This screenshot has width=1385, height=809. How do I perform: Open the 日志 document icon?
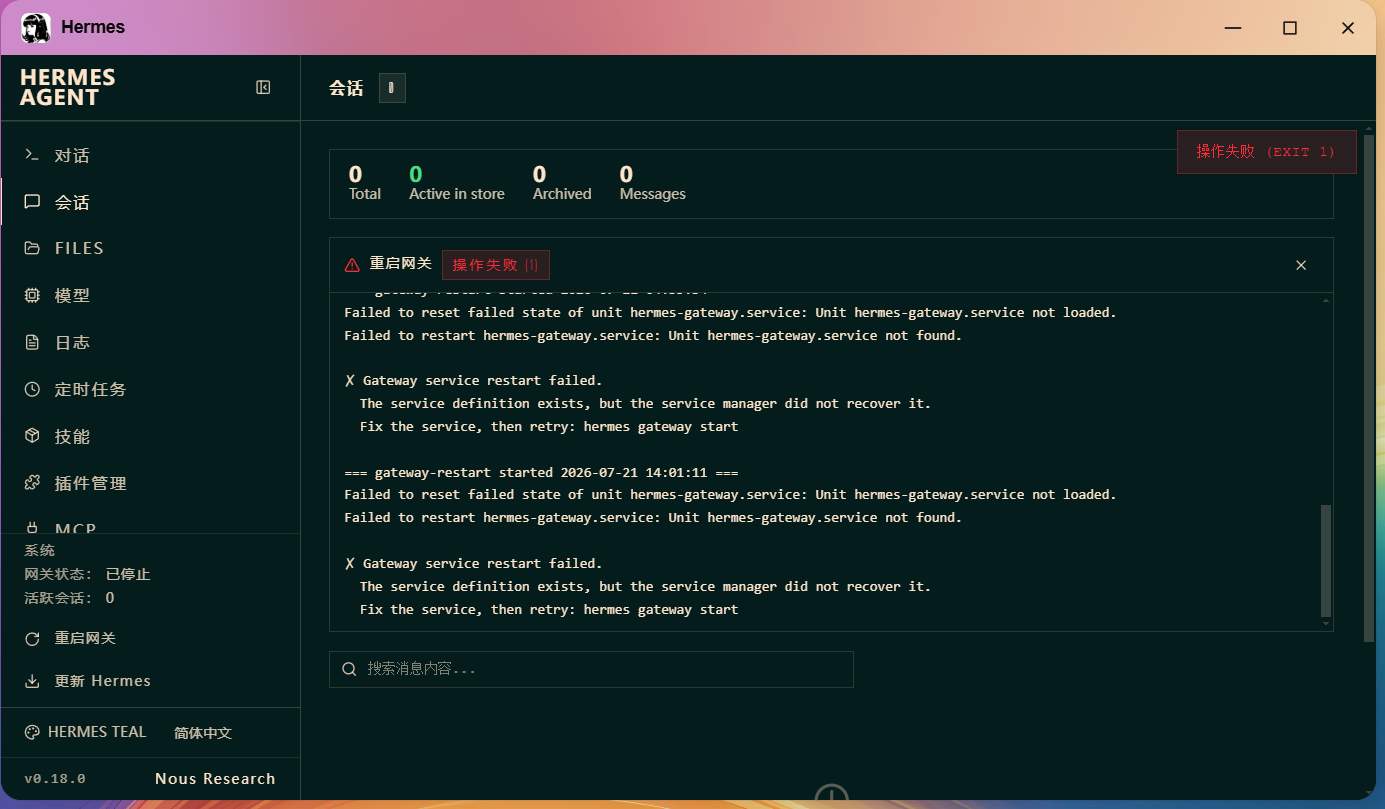click(32, 342)
